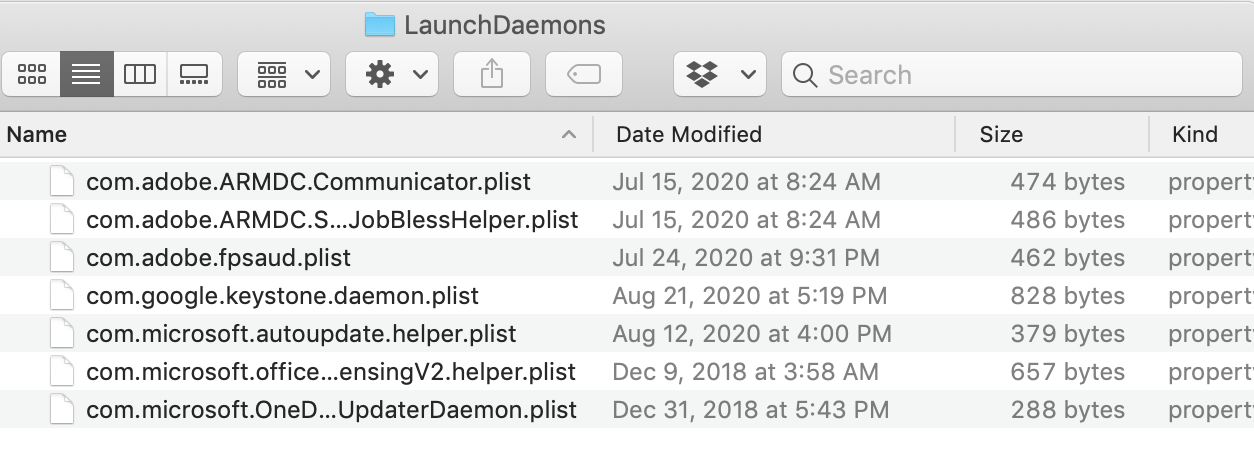Select the OneDrive UpdaterDaemon plist row
Viewport: 1254px width, 456px height.
(332, 410)
